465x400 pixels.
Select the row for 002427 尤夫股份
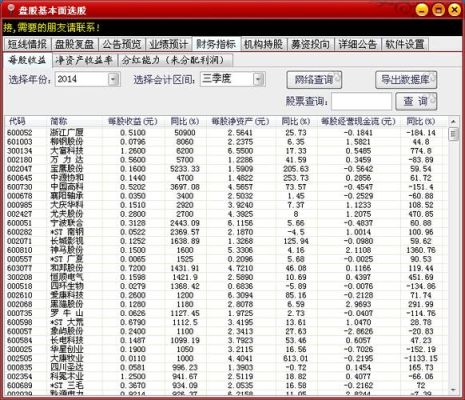pyautogui.click(x=226, y=214)
